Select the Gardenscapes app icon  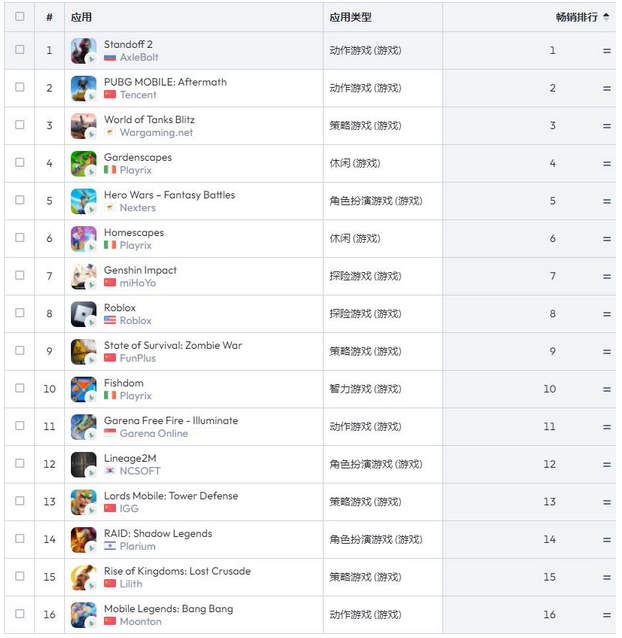(83, 164)
